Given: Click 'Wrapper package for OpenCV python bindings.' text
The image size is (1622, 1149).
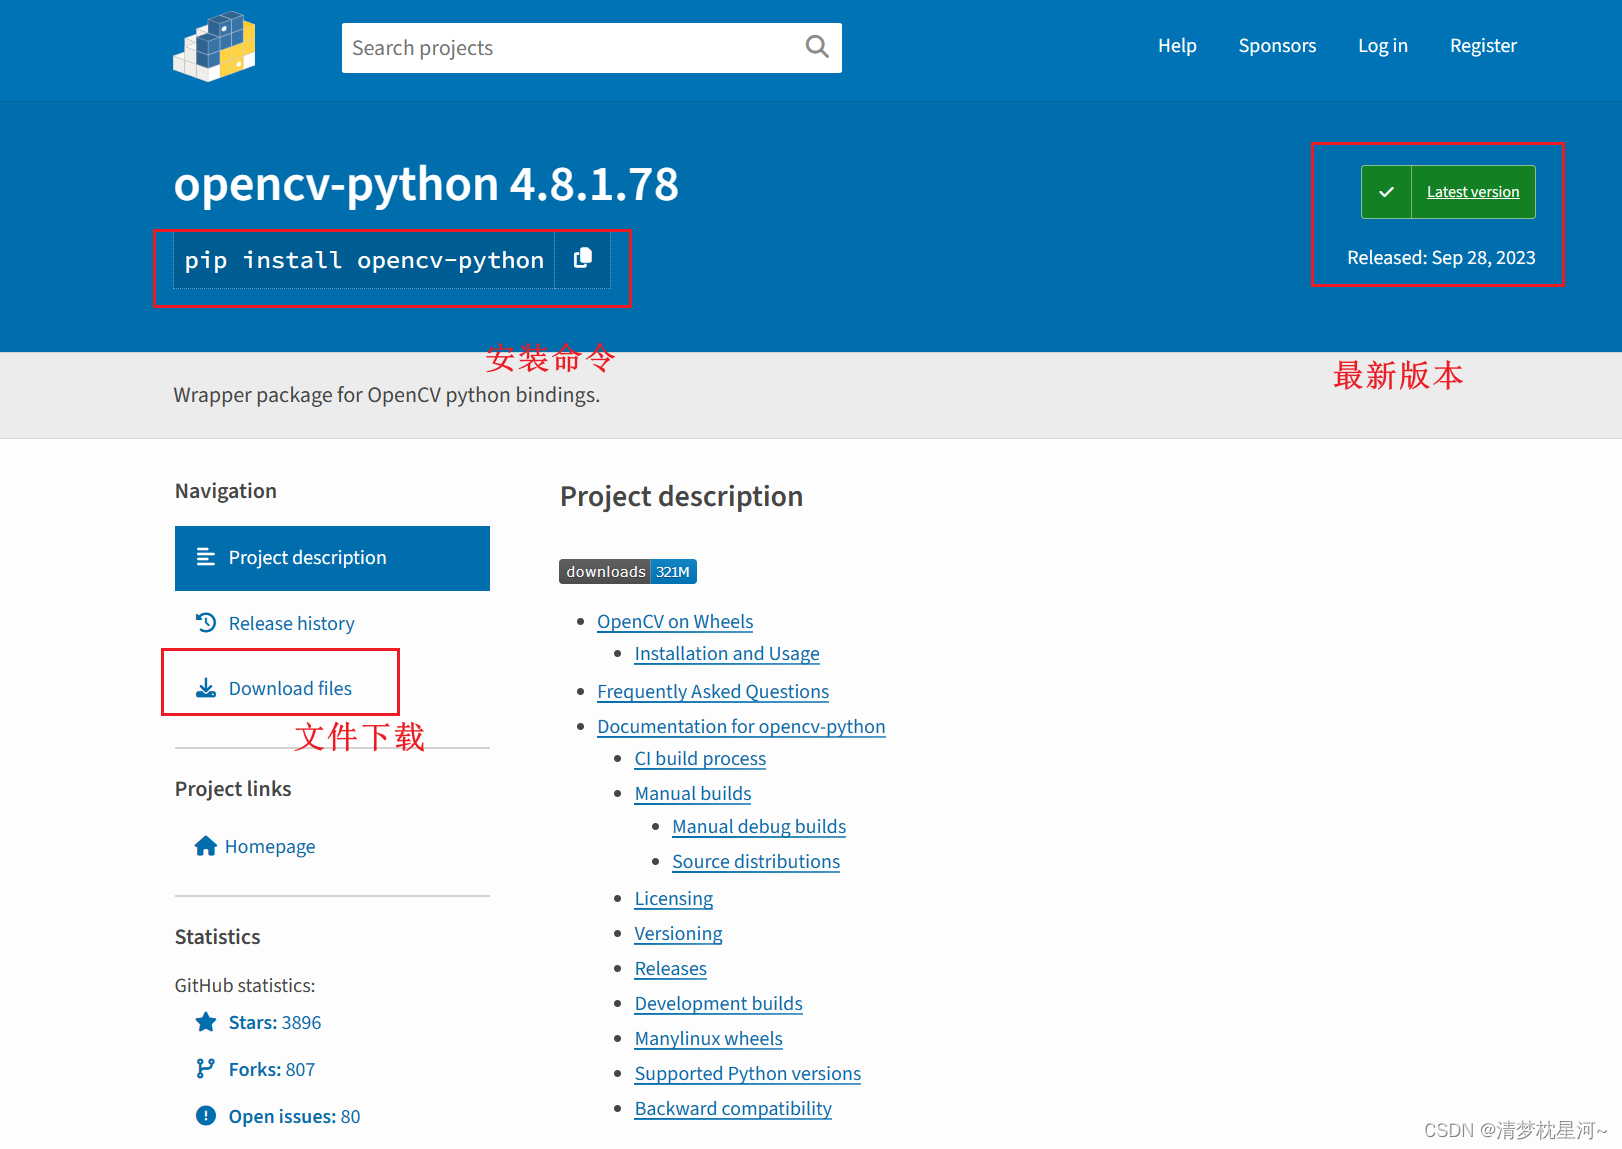Looking at the screenshot, I should (x=387, y=395).
